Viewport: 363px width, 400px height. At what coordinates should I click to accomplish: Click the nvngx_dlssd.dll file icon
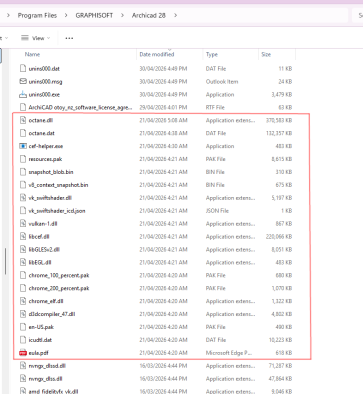pos(23,366)
